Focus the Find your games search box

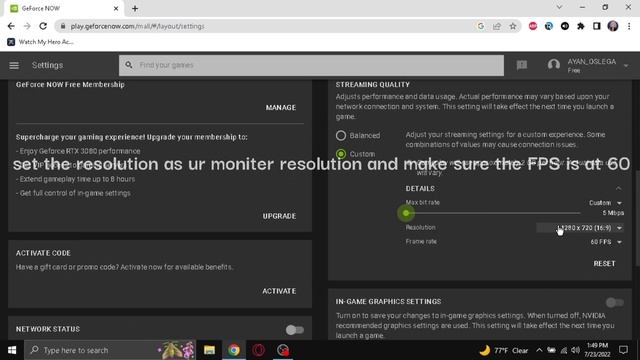[311, 65]
